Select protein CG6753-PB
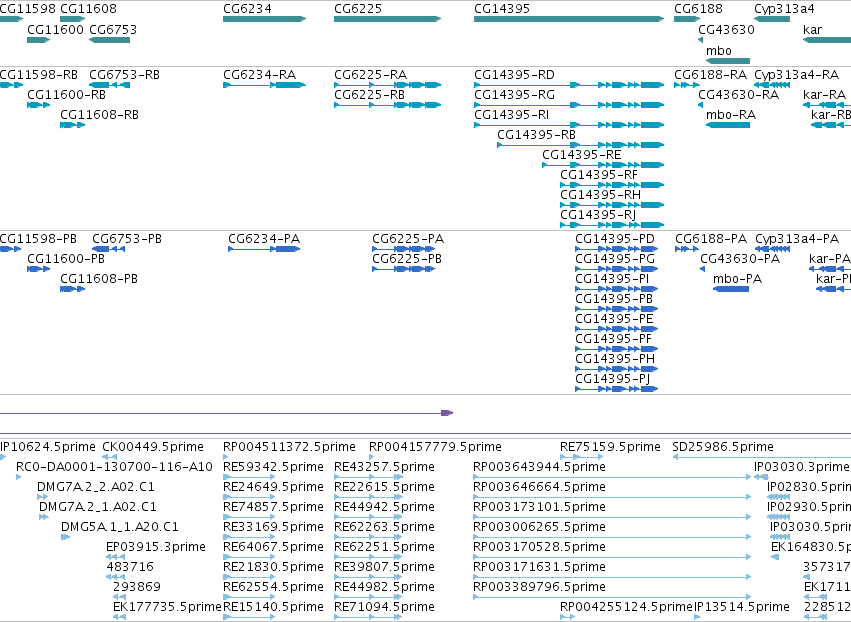The width and height of the screenshot is (851, 622). point(109,249)
